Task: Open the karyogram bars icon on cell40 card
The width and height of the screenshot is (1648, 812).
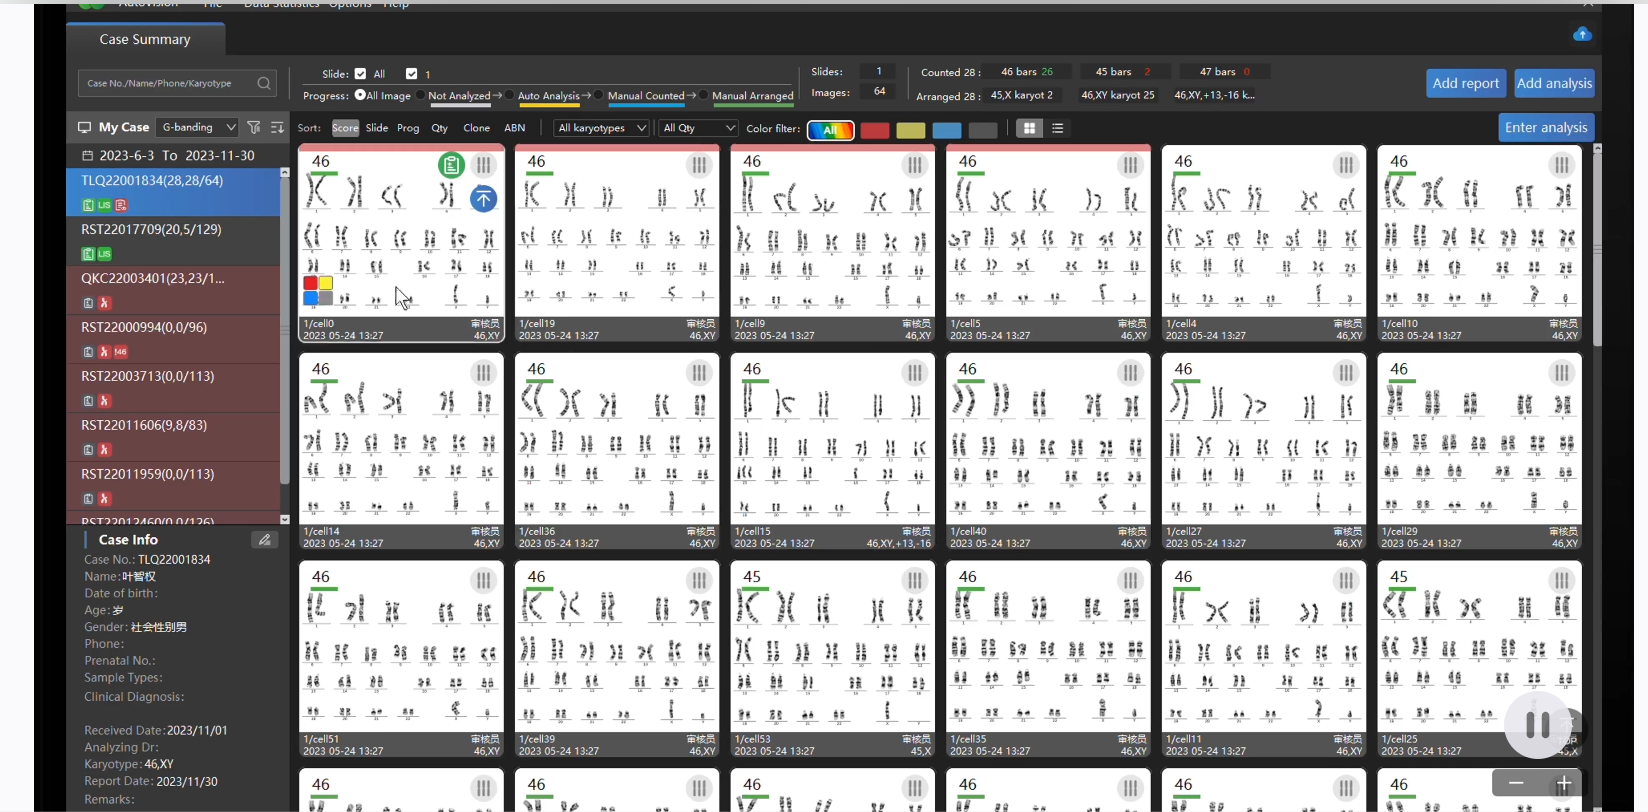Action: [x=1130, y=373]
